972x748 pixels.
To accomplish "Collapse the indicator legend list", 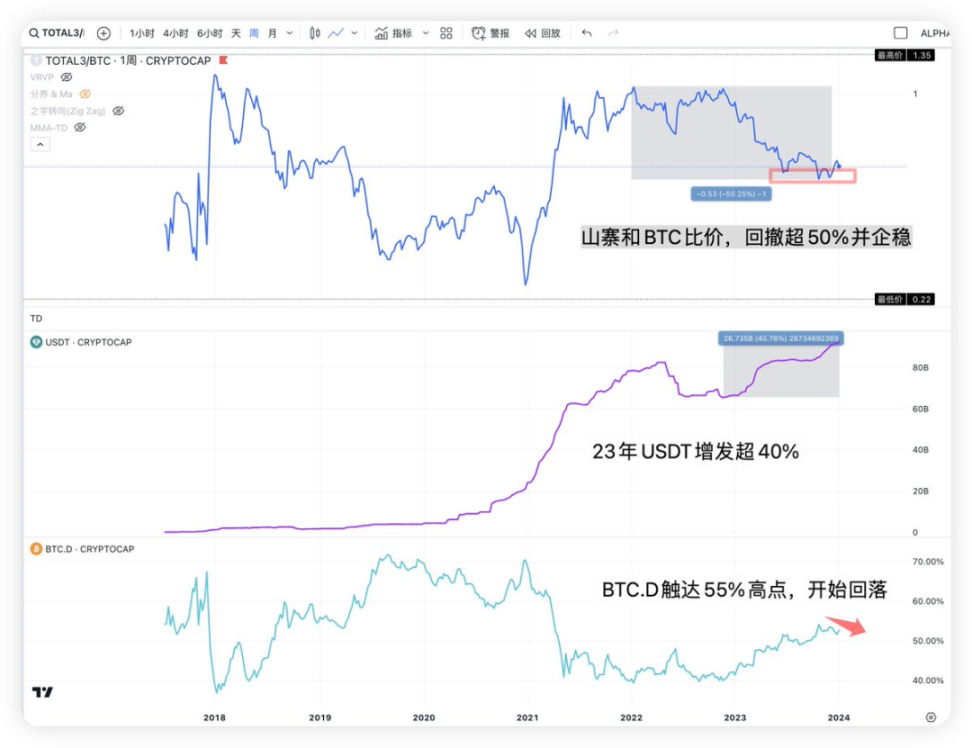I will point(41,144).
